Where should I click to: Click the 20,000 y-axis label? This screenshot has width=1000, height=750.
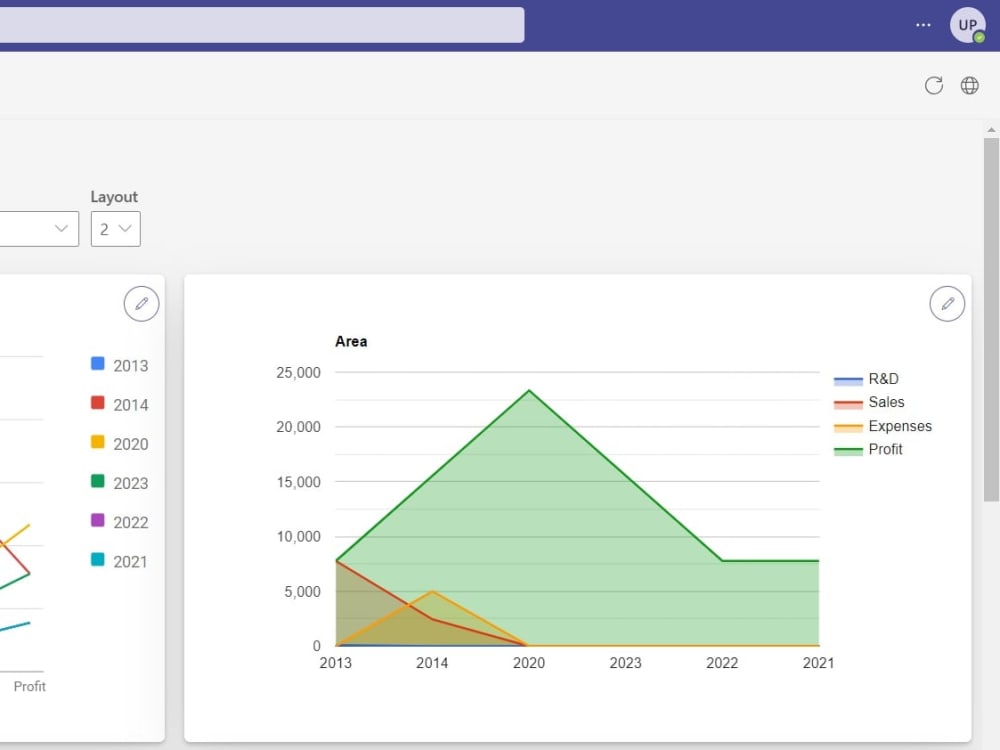click(x=298, y=427)
